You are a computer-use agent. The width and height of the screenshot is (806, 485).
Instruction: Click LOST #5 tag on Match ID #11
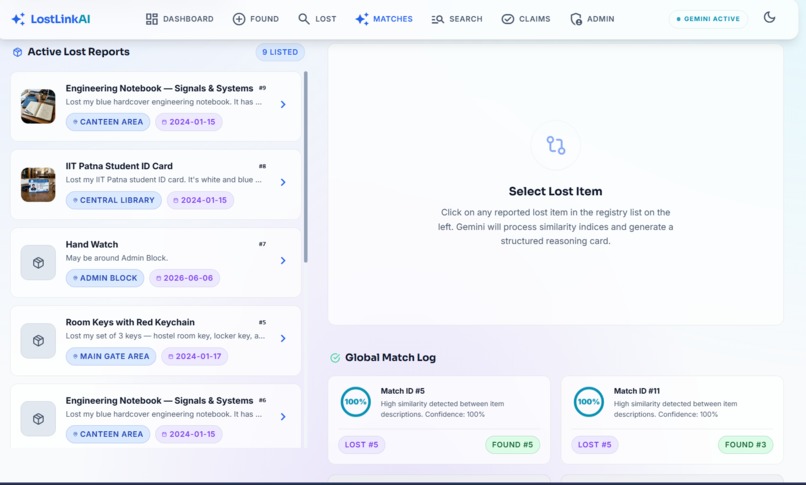pyautogui.click(x=595, y=444)
